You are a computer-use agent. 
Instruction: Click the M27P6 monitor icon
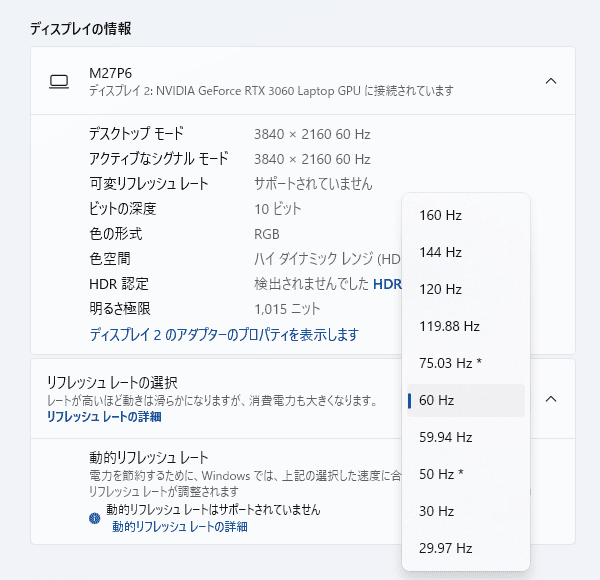(x=58, y=81)
